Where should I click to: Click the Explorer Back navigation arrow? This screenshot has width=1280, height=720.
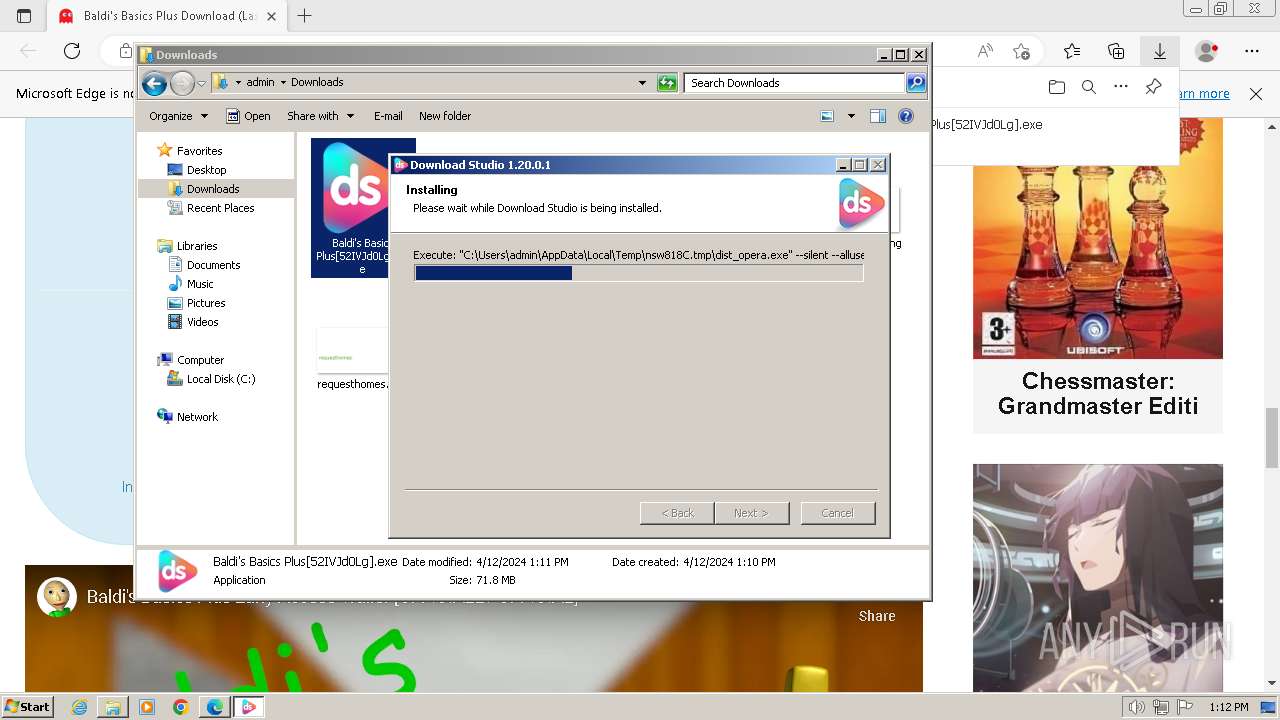[154, 83]
